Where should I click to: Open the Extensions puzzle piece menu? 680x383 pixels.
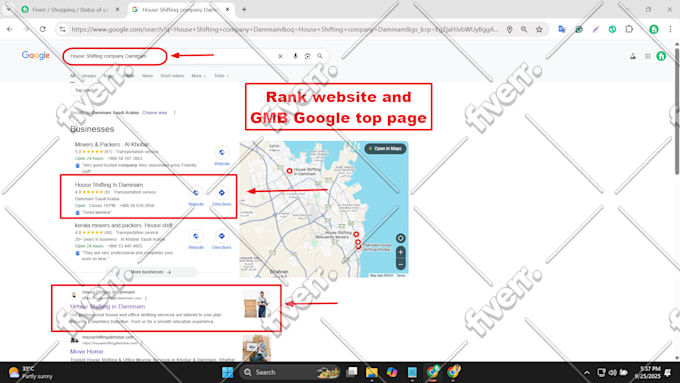(629, 29)
